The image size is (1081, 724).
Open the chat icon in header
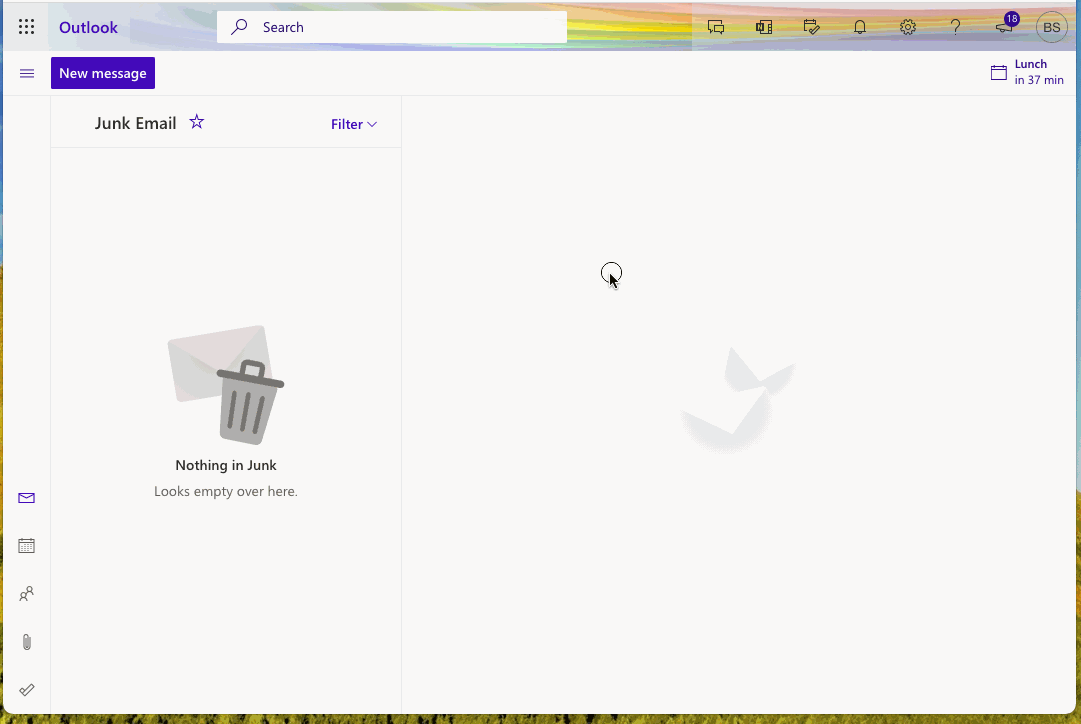click(716, 27)
